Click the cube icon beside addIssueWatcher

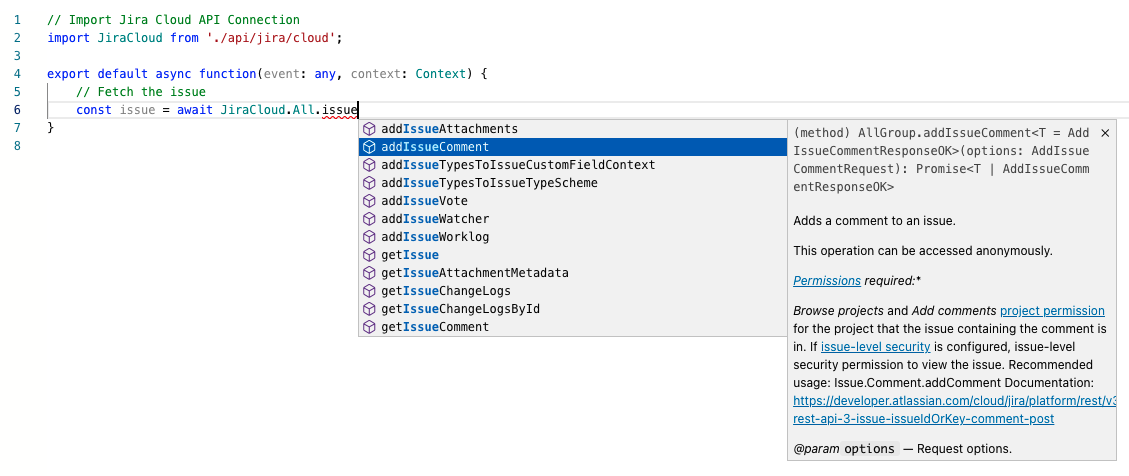369,219
